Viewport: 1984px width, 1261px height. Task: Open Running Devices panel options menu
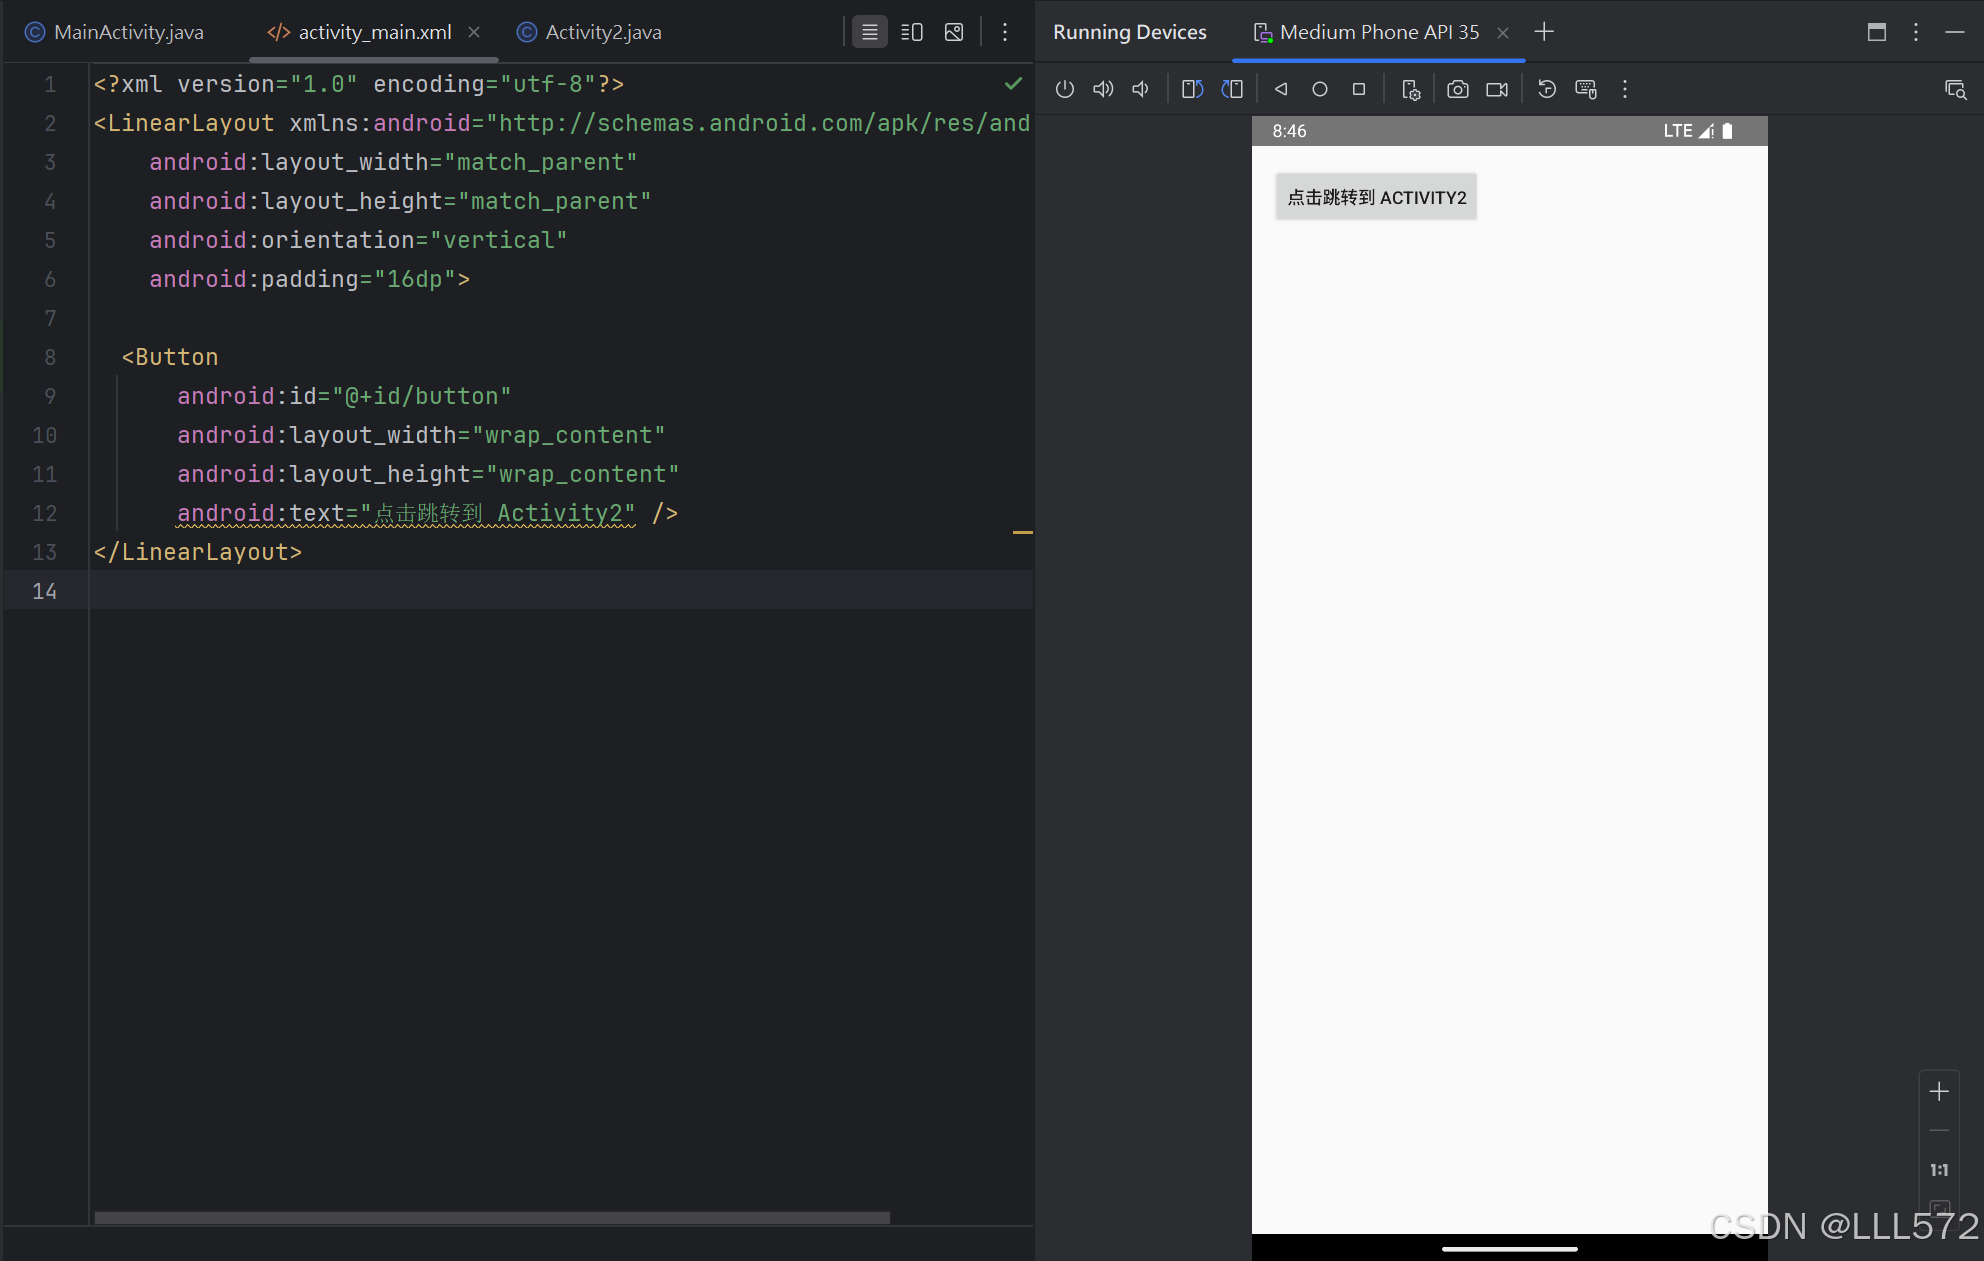[1916, 32]
